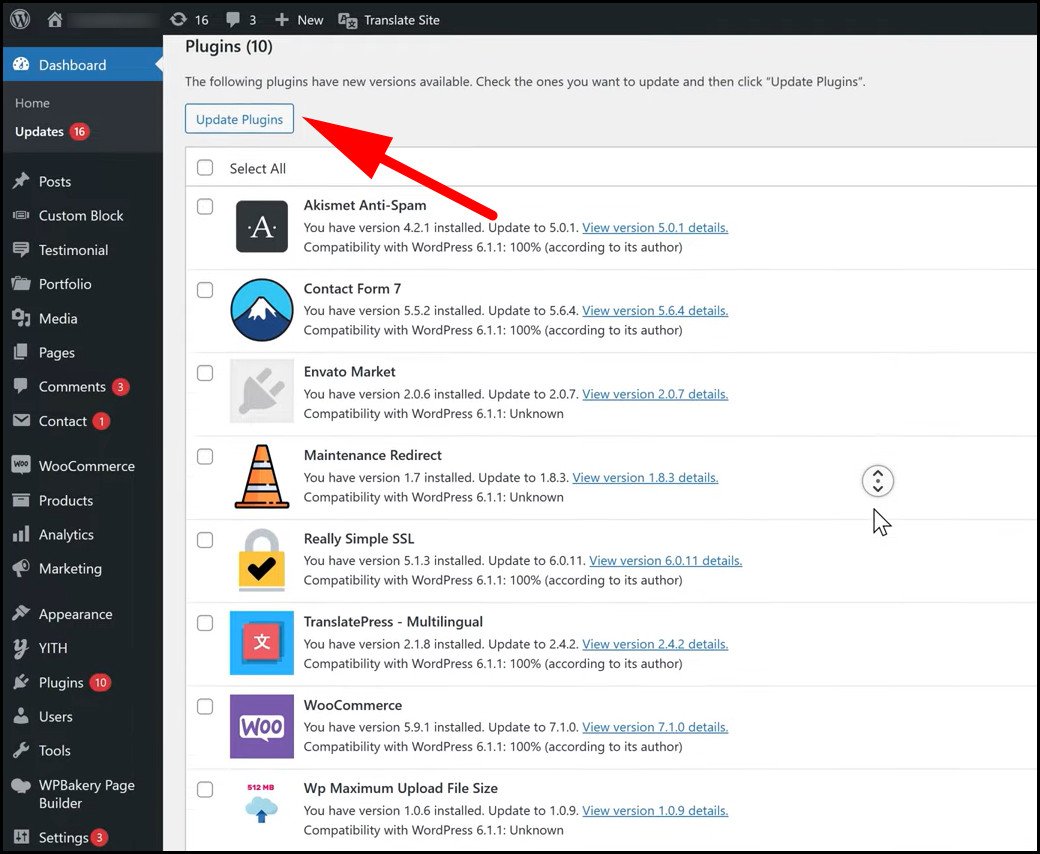
Task: Click the WordPress logo icon
Action: pos(21,19)
